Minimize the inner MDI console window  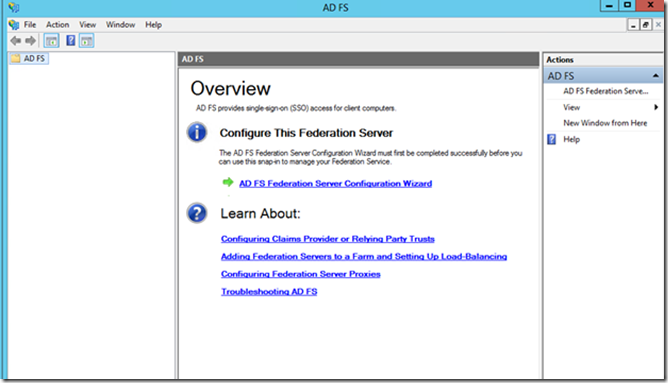click(633, 25)
